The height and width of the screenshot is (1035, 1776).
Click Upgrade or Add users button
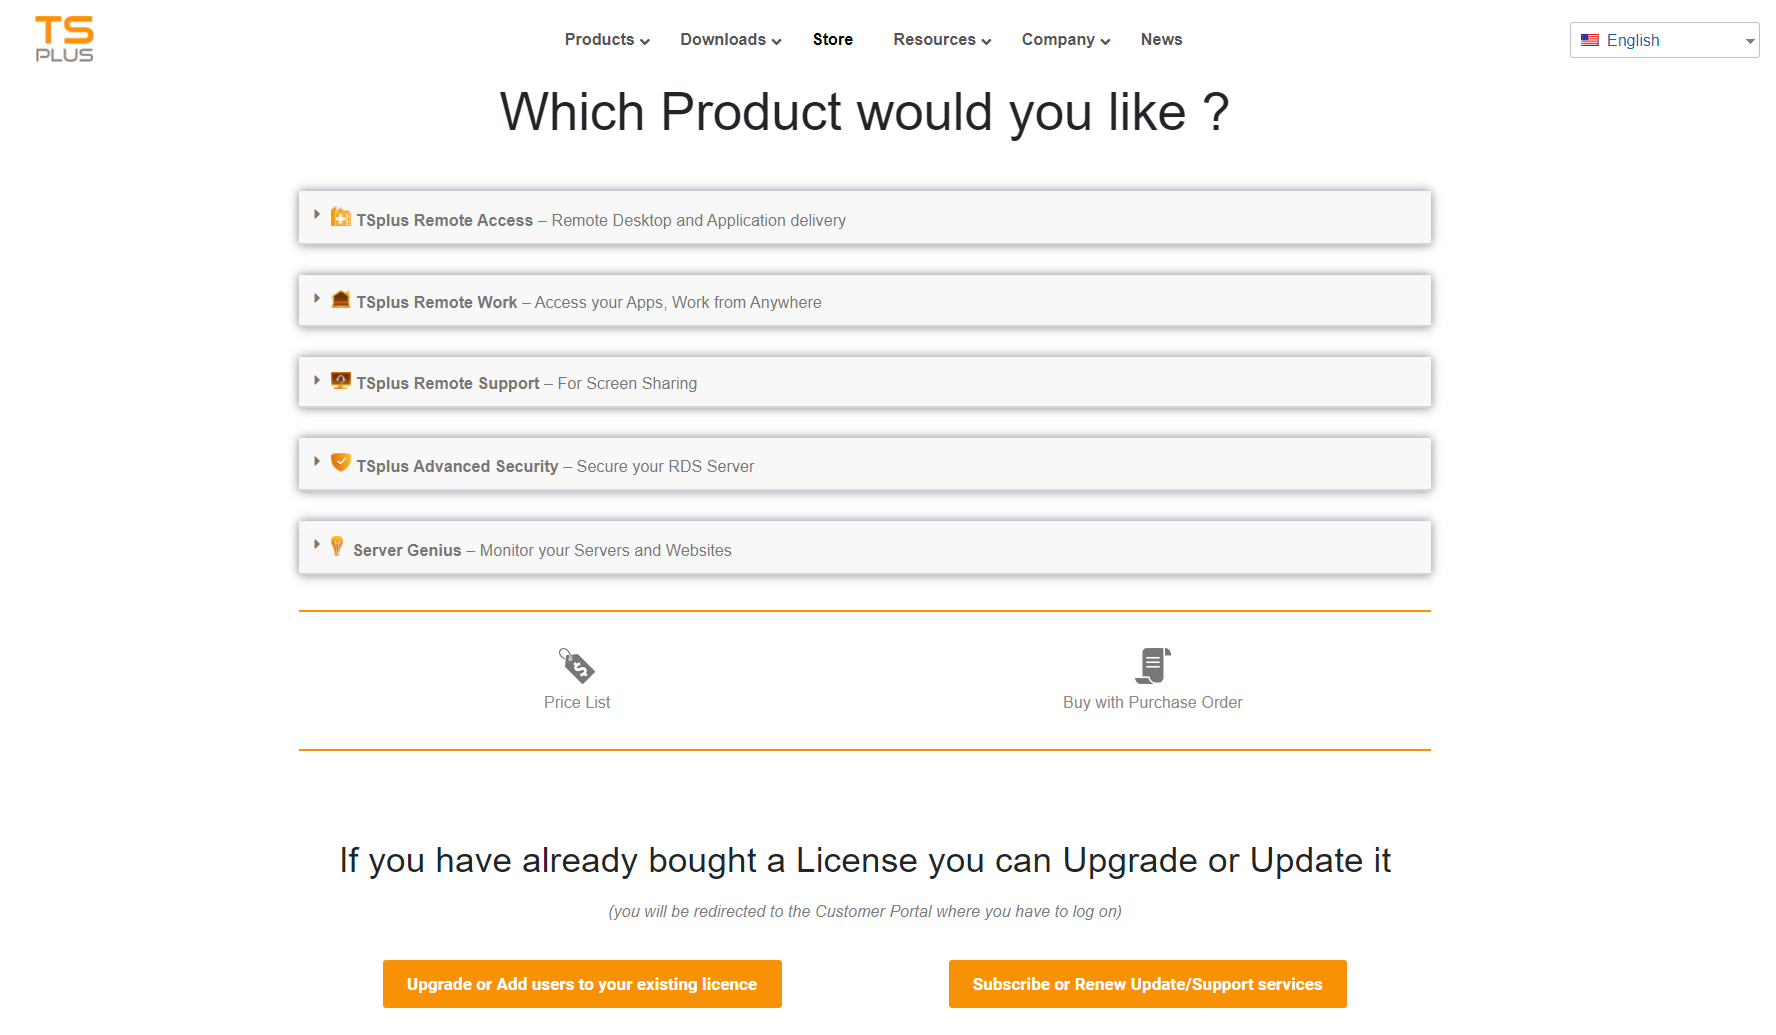click(x=582, y=984)
